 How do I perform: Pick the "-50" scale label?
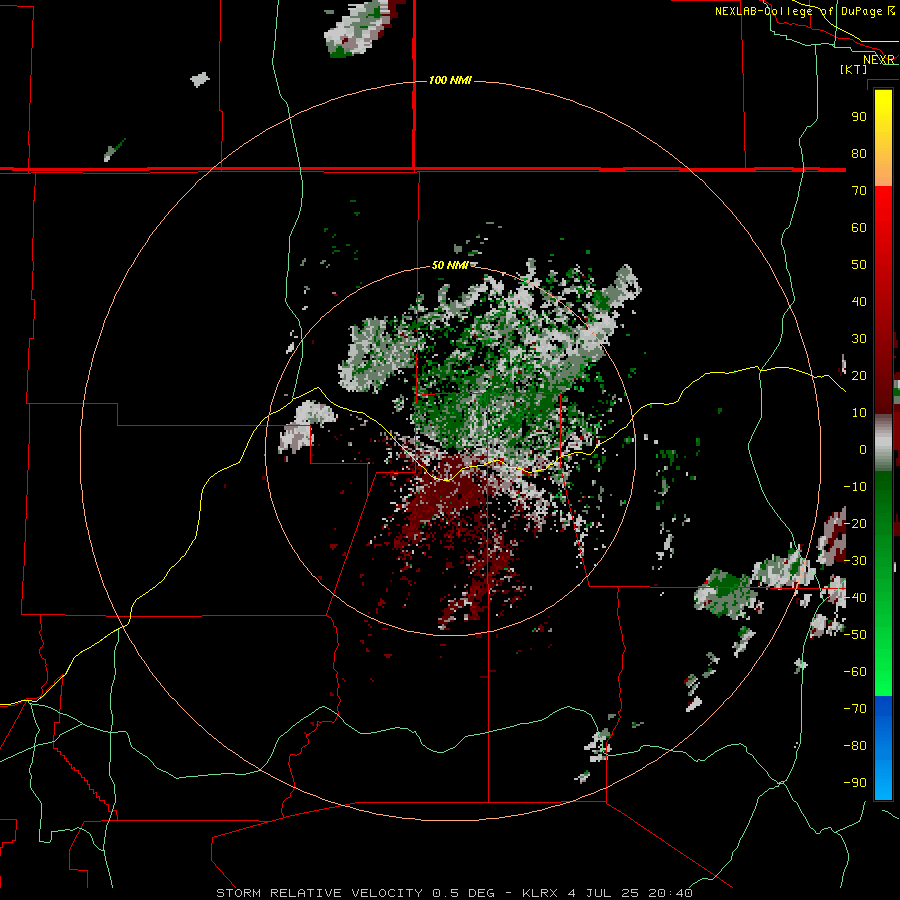[855, 635]
